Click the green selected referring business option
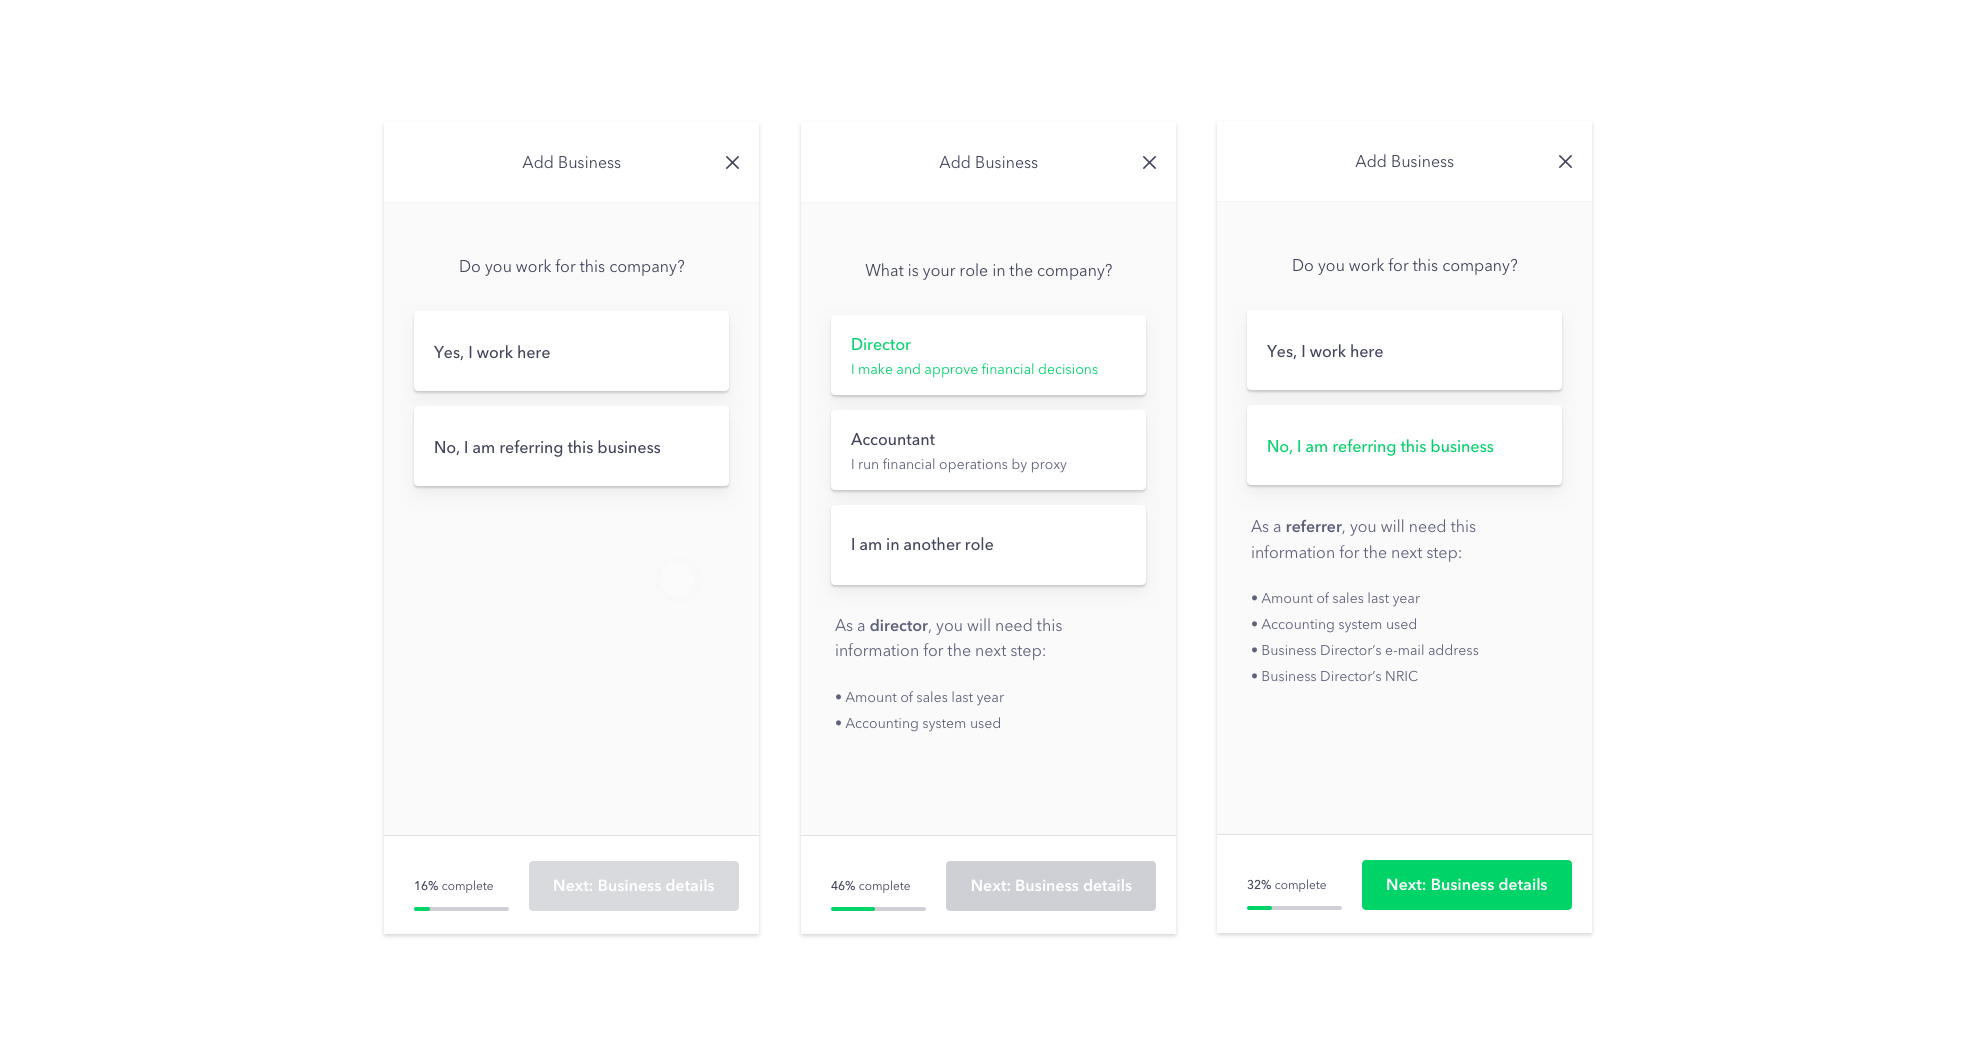 click(1404, 445)
